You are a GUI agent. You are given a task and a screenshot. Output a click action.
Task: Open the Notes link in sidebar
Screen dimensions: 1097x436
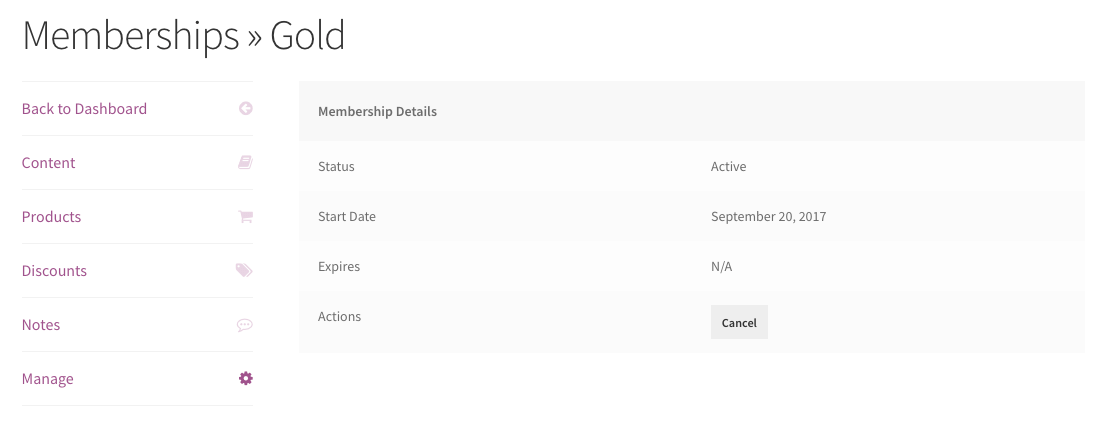41,325
